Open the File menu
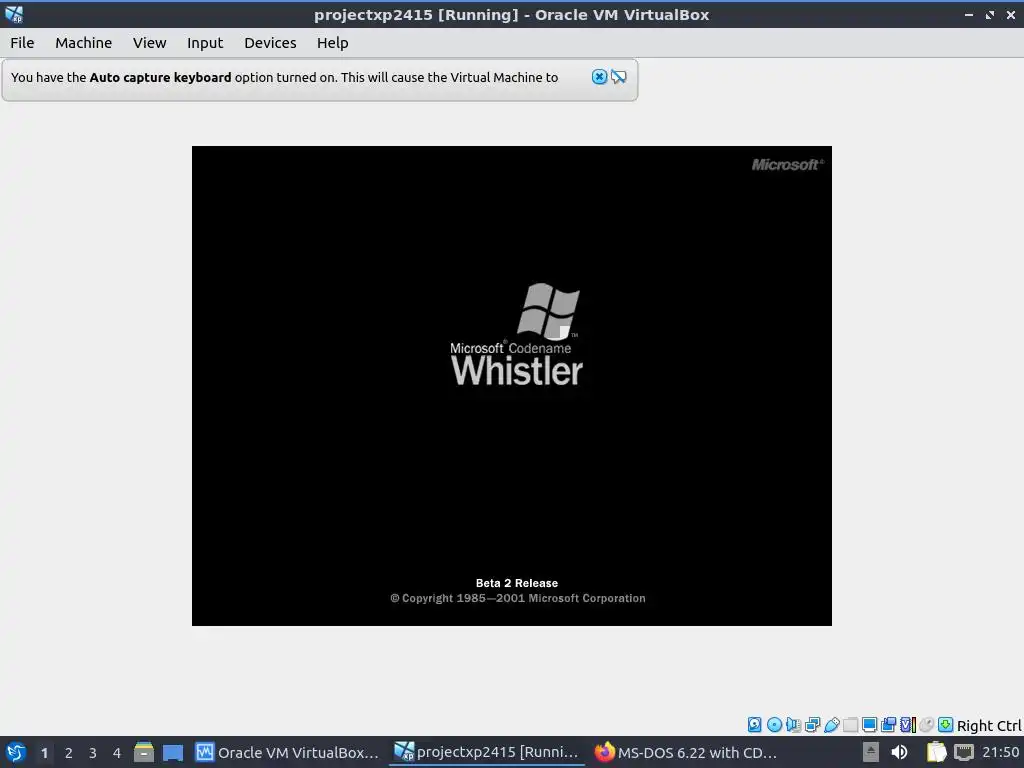This screenshot has height=768, width=1024. tap(22, 42)
